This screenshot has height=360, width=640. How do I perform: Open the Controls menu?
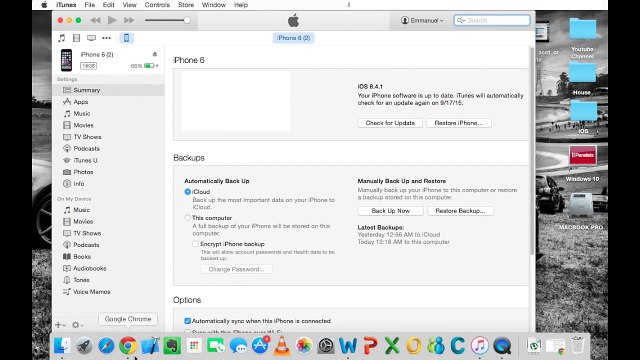pyautogui.click(x=157, y=5)
